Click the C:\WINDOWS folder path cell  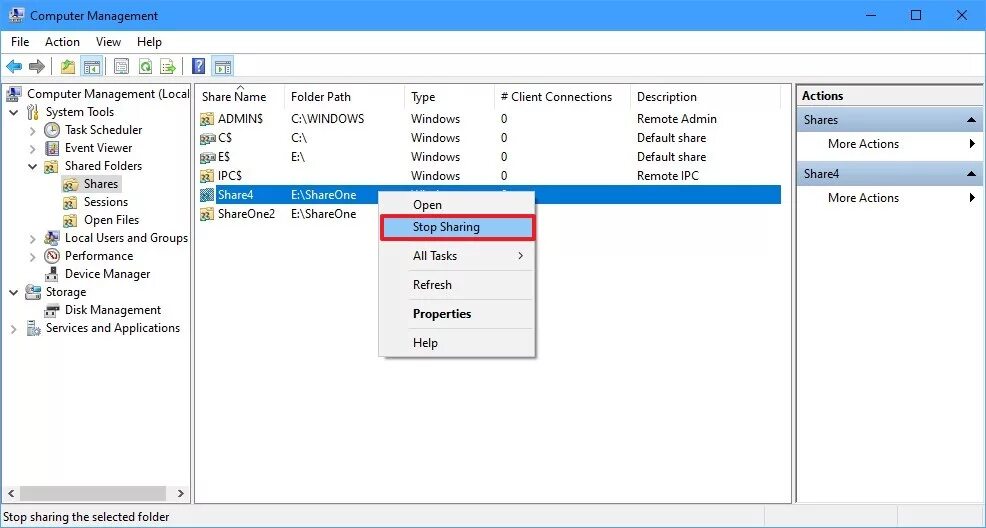(x=328, y=119)
